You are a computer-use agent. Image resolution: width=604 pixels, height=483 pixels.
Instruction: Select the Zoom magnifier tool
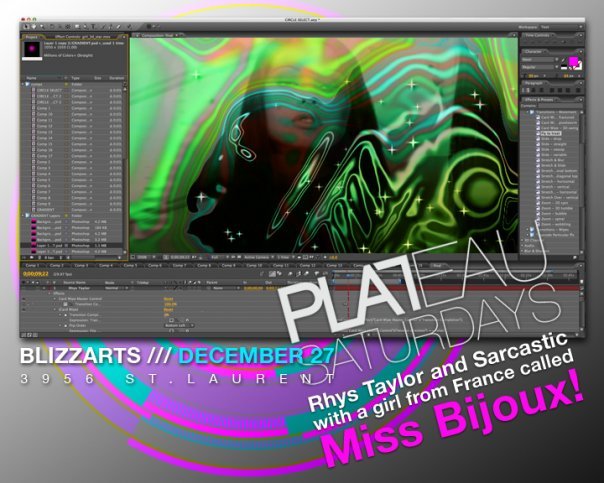(42, 27)
